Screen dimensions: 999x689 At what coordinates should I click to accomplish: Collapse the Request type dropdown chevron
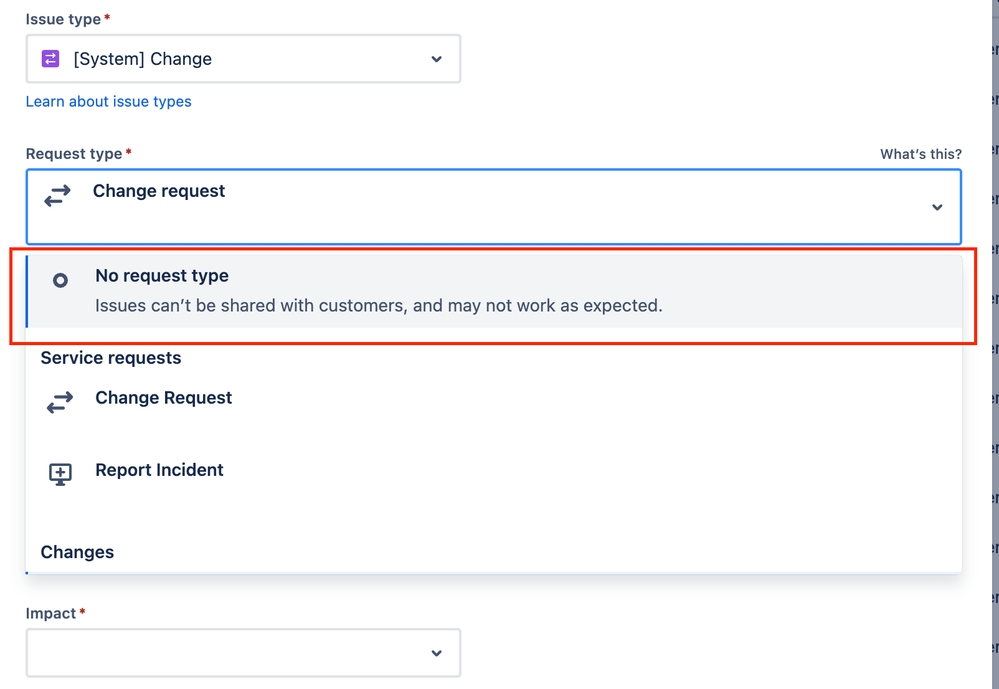936,207
